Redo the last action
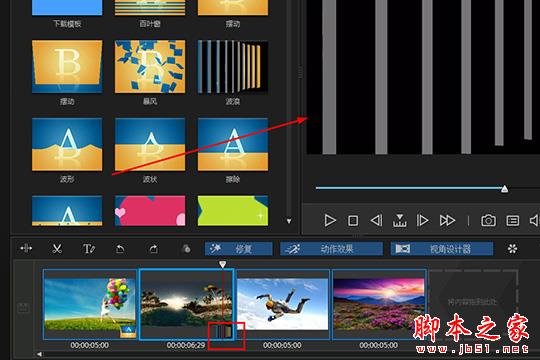 (x=154, y=249)
